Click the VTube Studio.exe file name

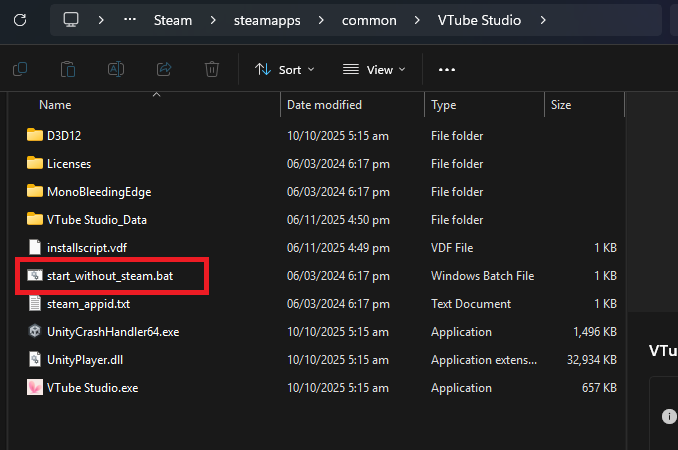[93, 388]
